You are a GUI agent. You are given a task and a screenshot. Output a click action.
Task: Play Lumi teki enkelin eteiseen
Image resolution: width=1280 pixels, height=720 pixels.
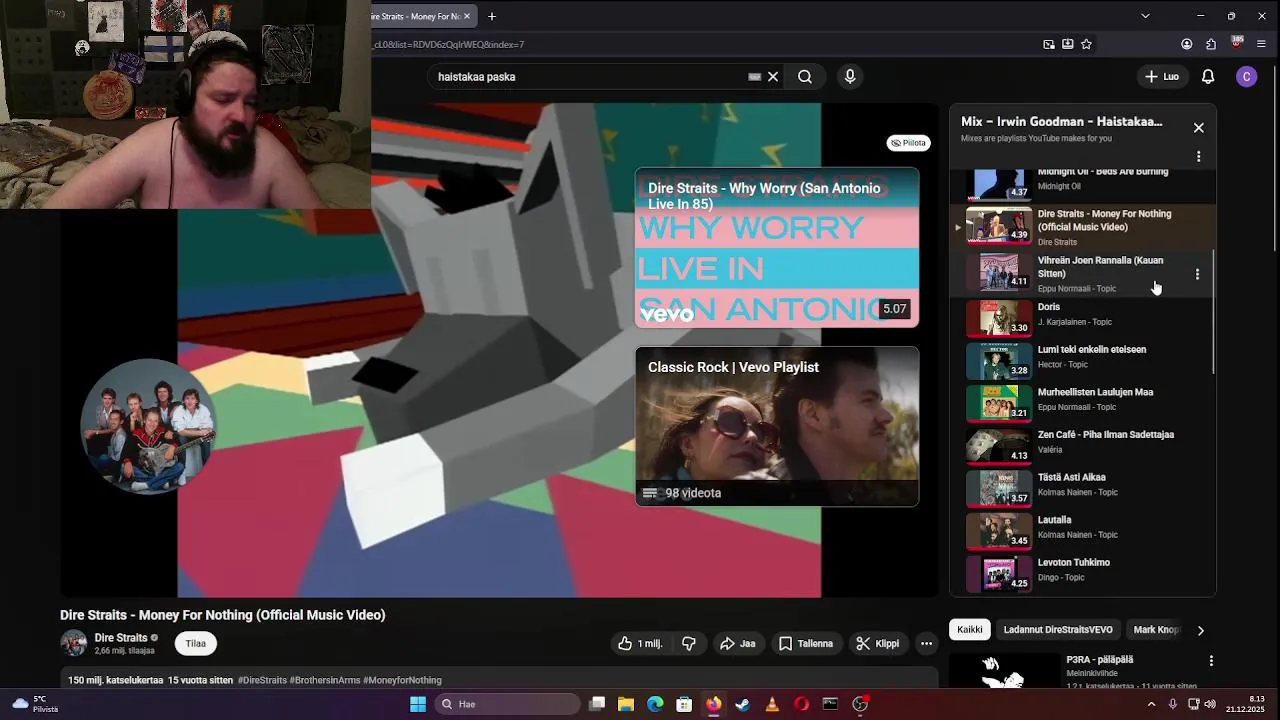pyautogui.click(x=1083, y=359)
